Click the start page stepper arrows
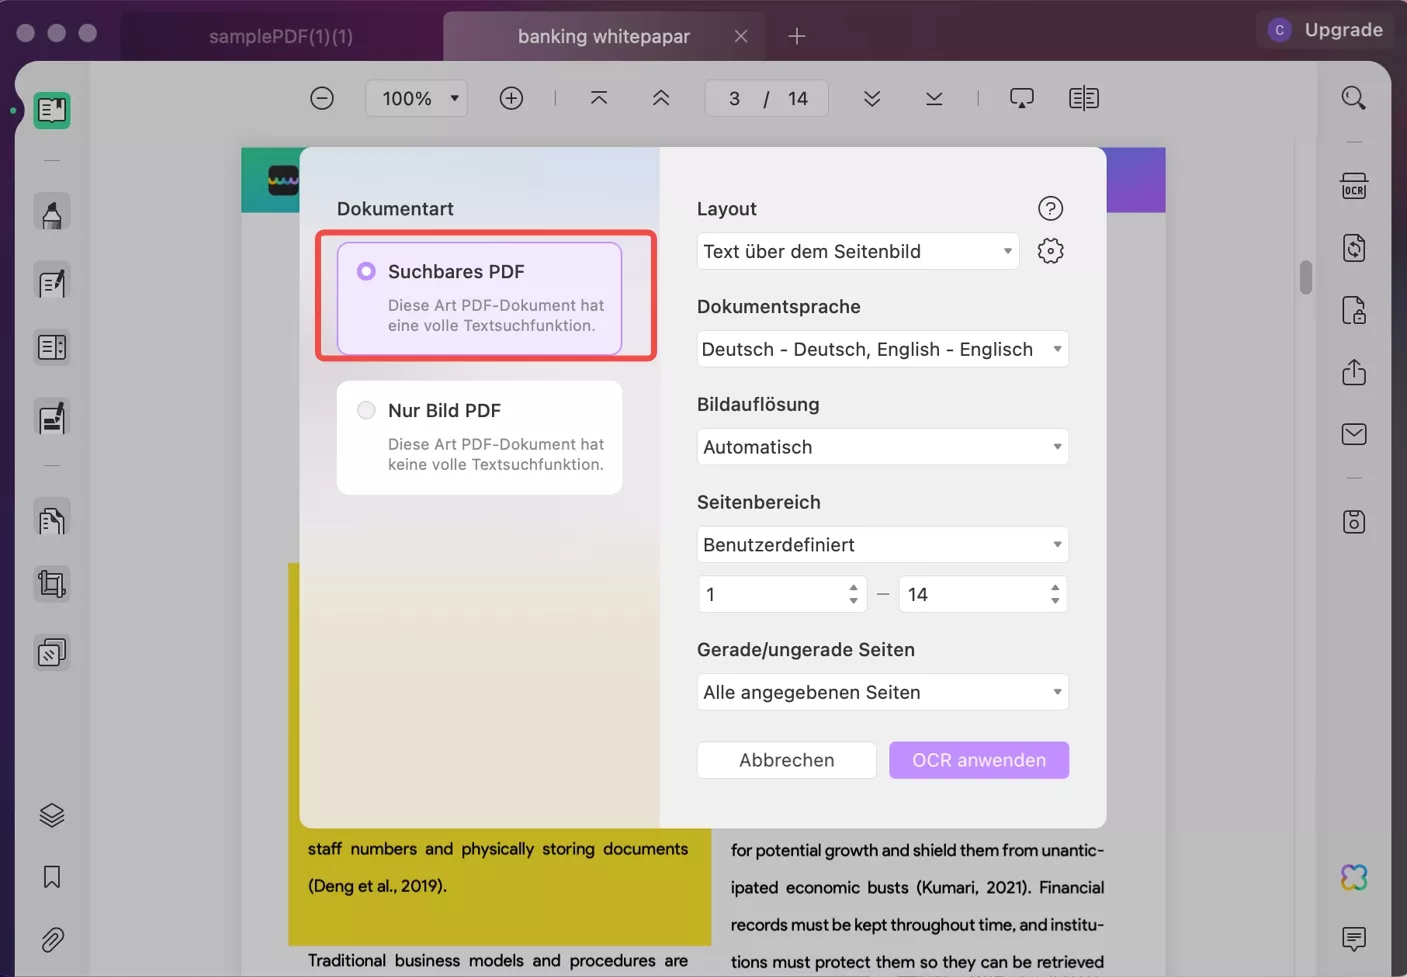 (853, 594)
